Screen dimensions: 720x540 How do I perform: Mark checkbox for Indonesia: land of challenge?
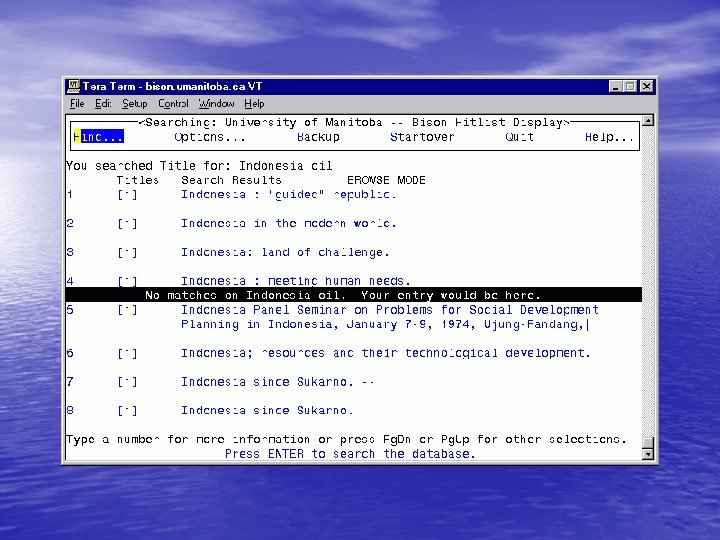click(x=127, y=253)
